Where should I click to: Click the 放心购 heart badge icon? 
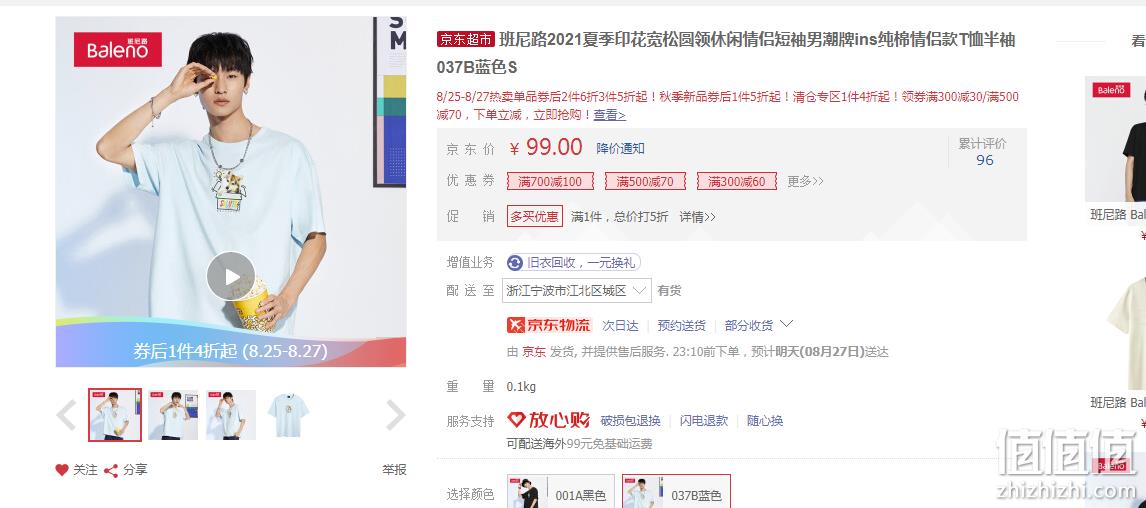point(517,420)
